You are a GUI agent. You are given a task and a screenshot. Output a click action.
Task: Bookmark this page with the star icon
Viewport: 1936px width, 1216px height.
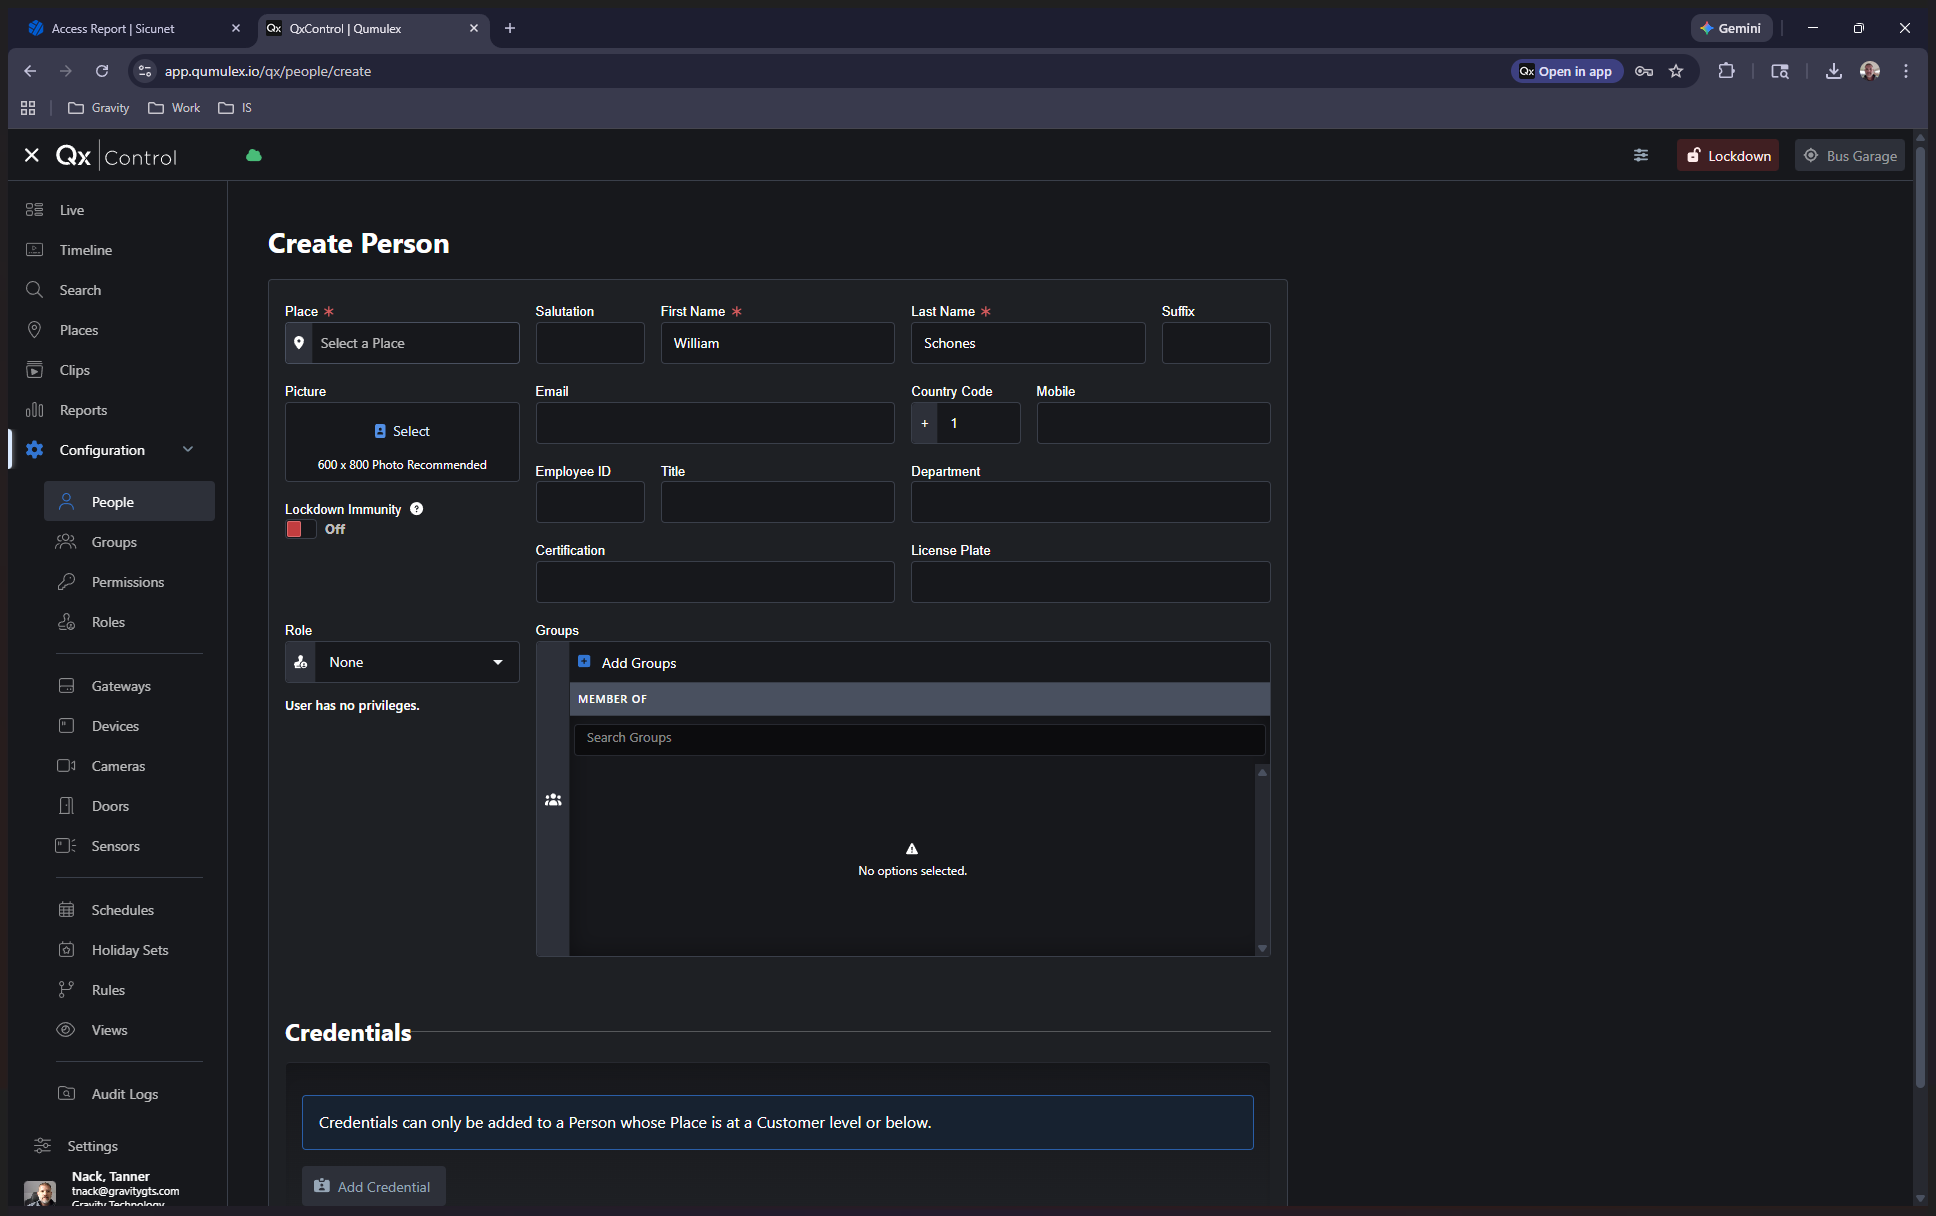tap(1677, 71)
